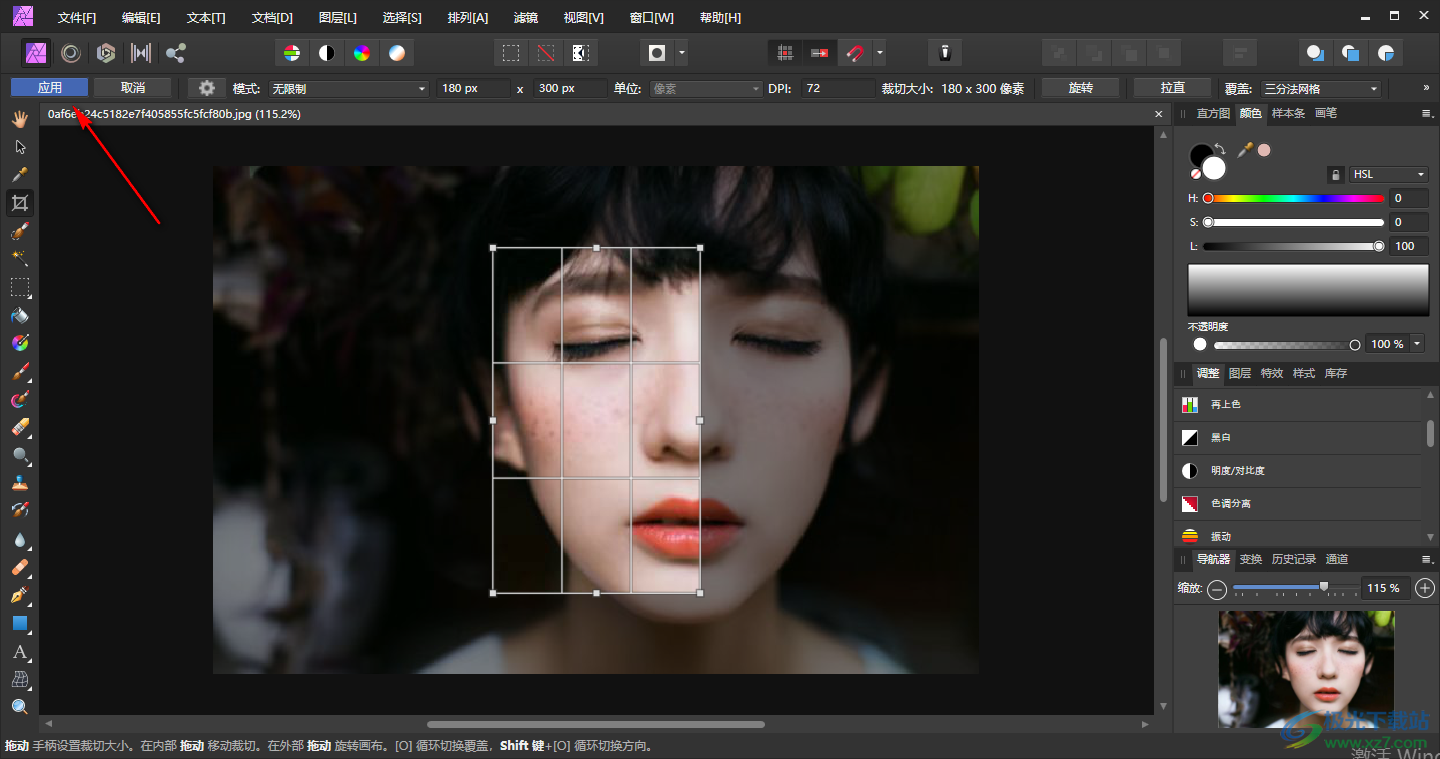Switch to Liquify Persona
1440x759 pixels.
pos(71,53)
